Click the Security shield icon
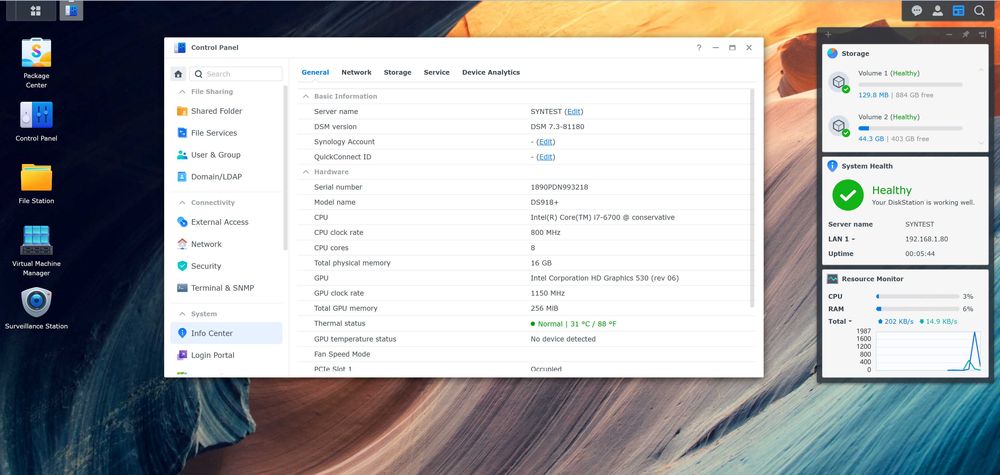 click(182, 266)
